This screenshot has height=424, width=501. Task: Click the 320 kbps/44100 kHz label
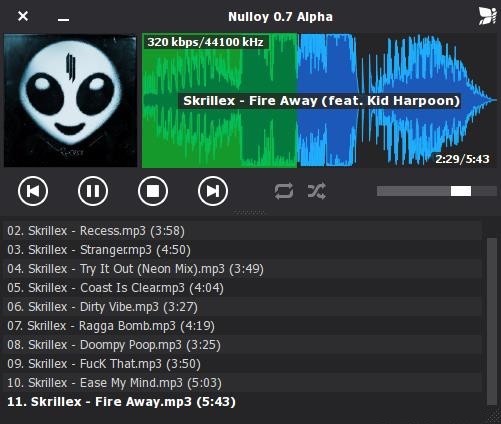pos(205,42)
